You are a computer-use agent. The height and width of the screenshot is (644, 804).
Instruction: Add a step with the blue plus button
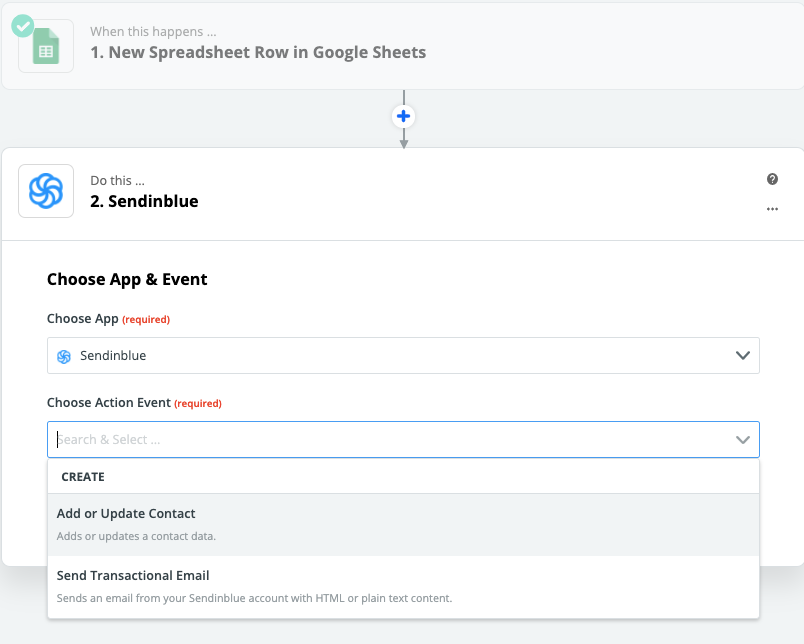pyautogui.click(x=404, y=116)
